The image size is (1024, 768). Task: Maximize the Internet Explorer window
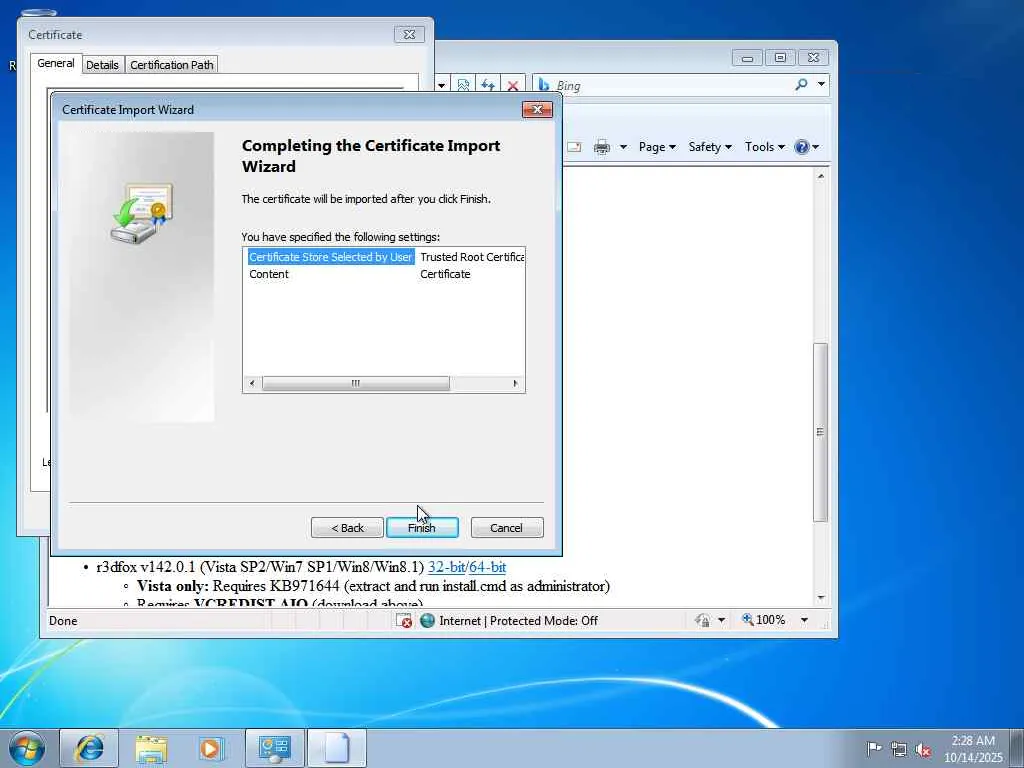tap(780, 58)
